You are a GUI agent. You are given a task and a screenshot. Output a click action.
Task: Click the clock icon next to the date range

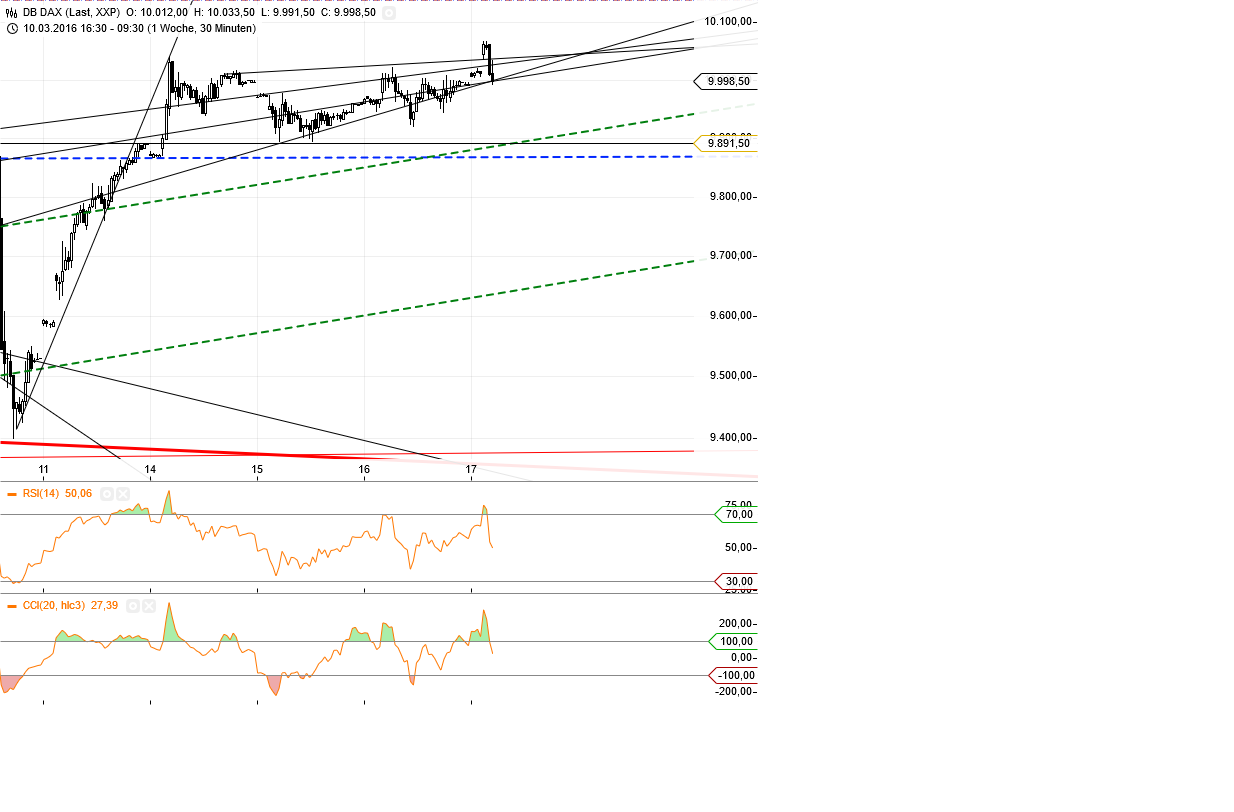(12, 29)
